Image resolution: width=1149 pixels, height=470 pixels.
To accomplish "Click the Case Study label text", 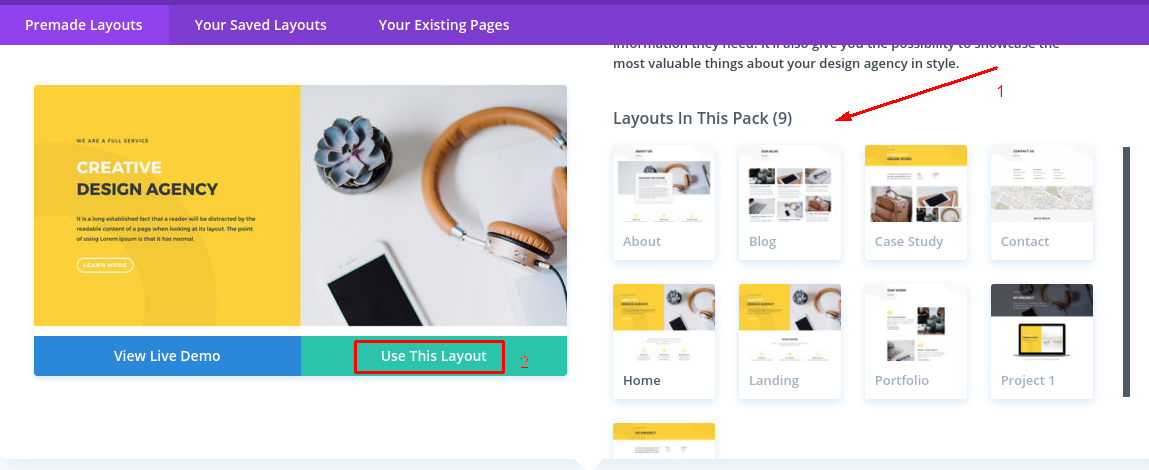I will coord(909,241).
